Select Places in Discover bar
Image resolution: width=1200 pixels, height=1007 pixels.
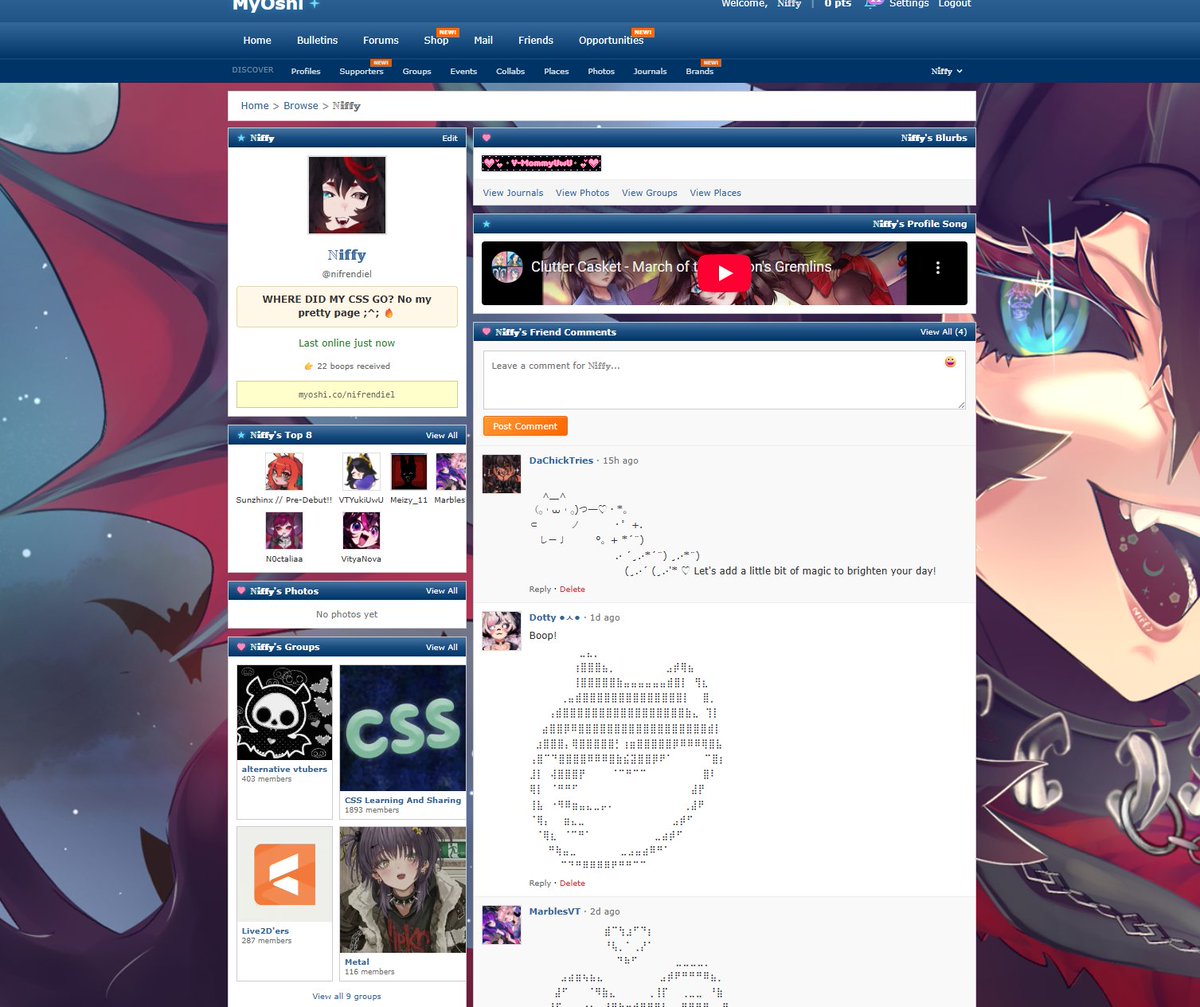coord(556,71)
